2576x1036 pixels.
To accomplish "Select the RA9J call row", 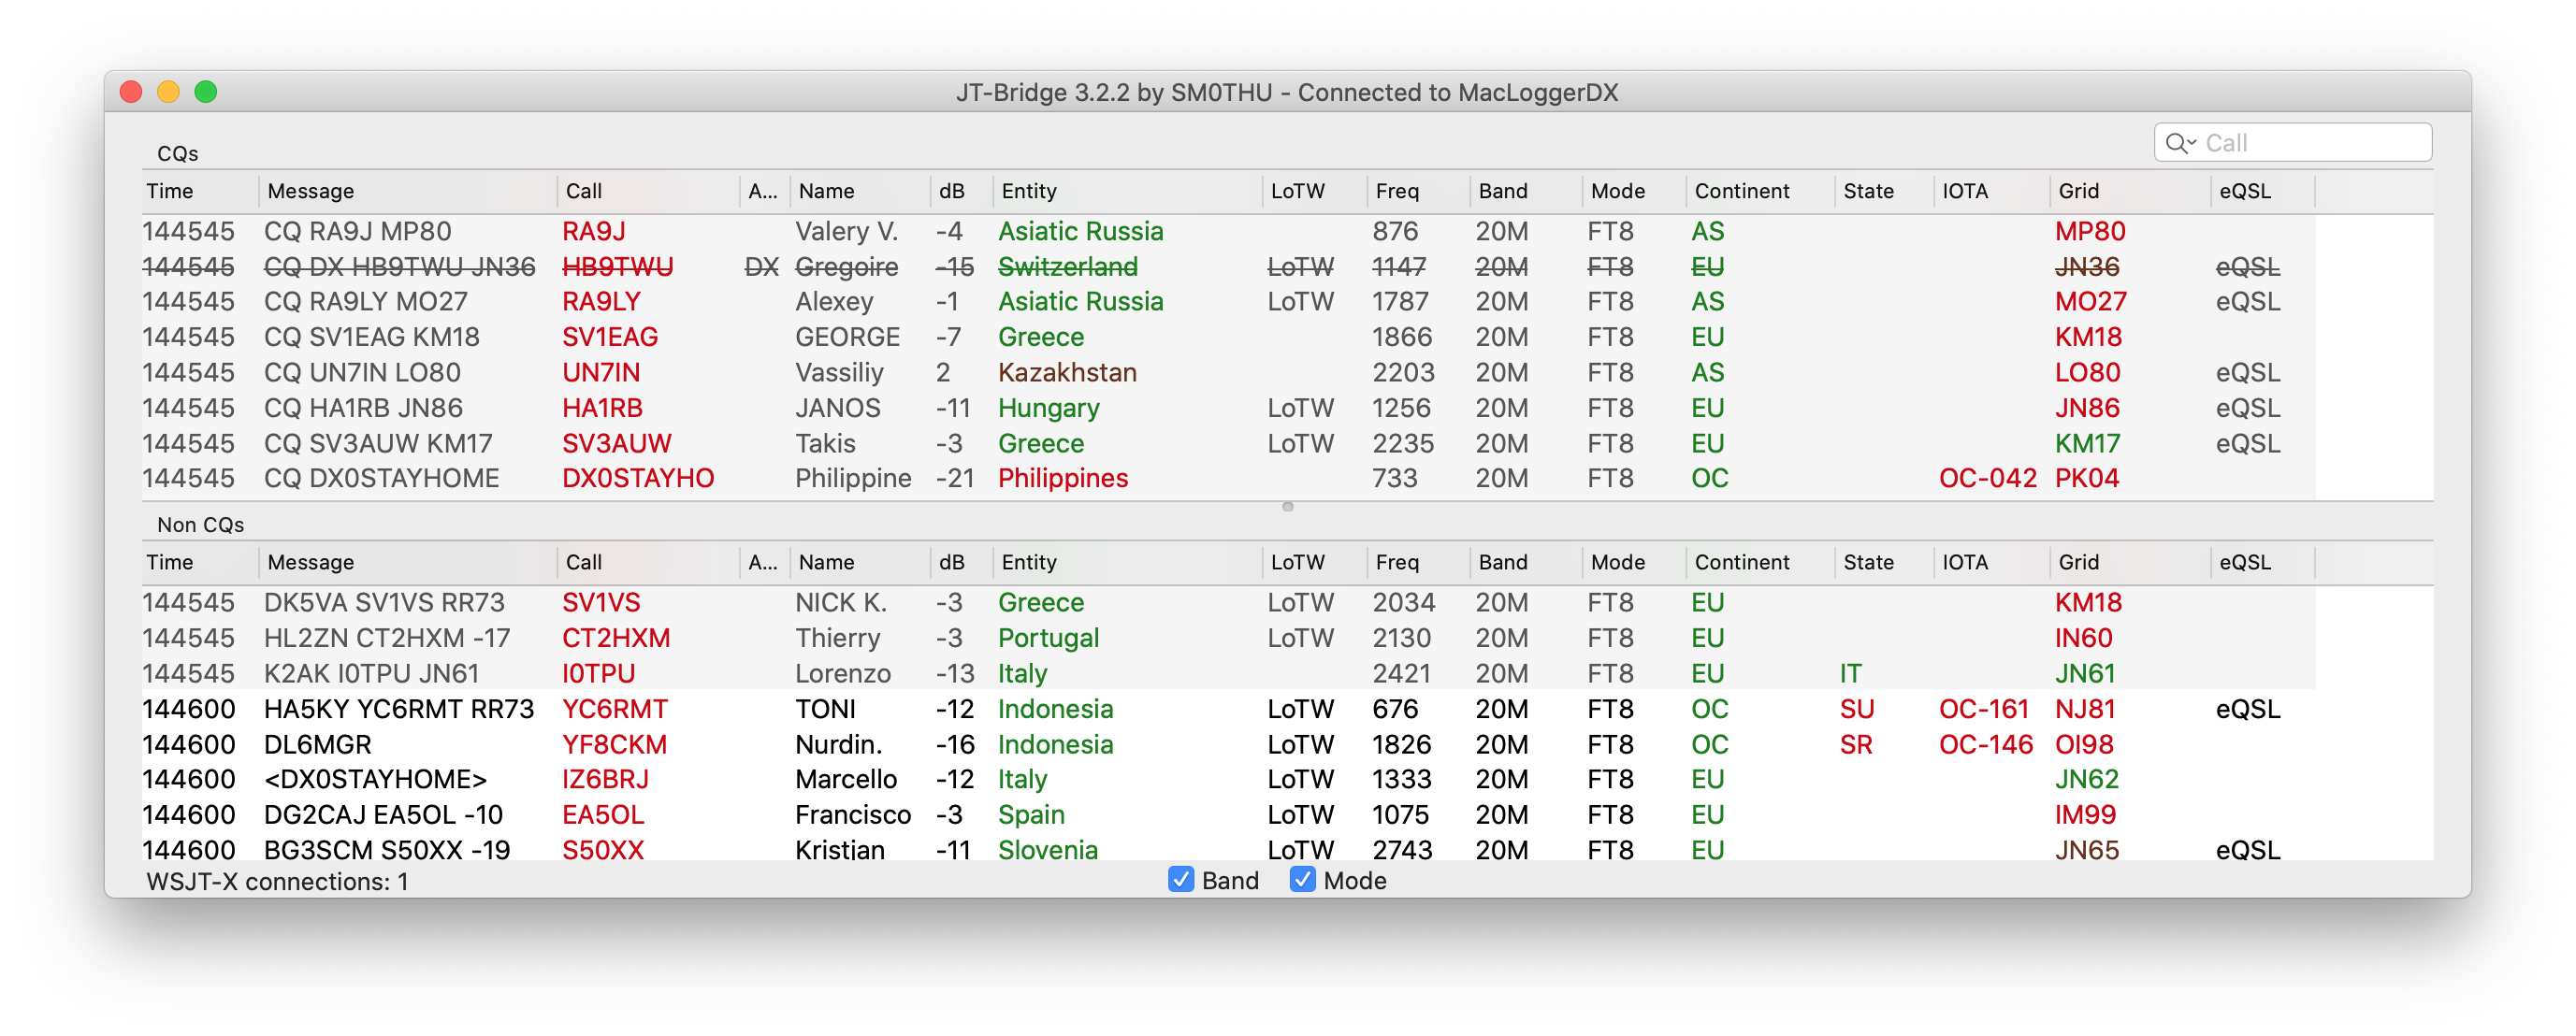I will click(593, 232).
